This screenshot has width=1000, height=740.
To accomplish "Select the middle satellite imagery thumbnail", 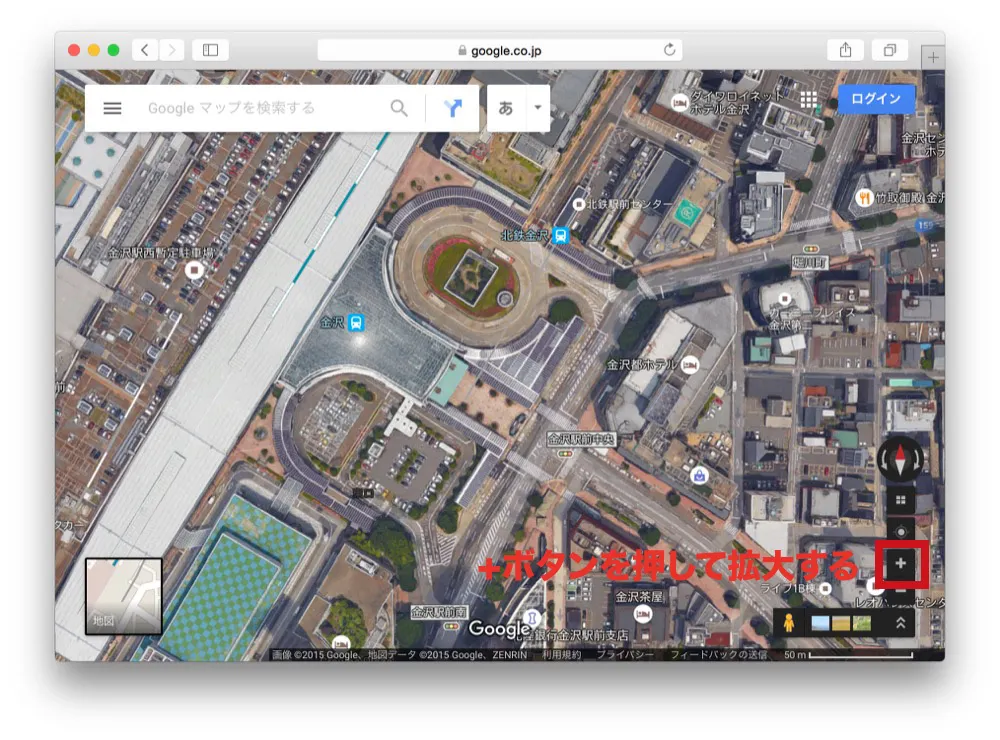I will point(839,624).
